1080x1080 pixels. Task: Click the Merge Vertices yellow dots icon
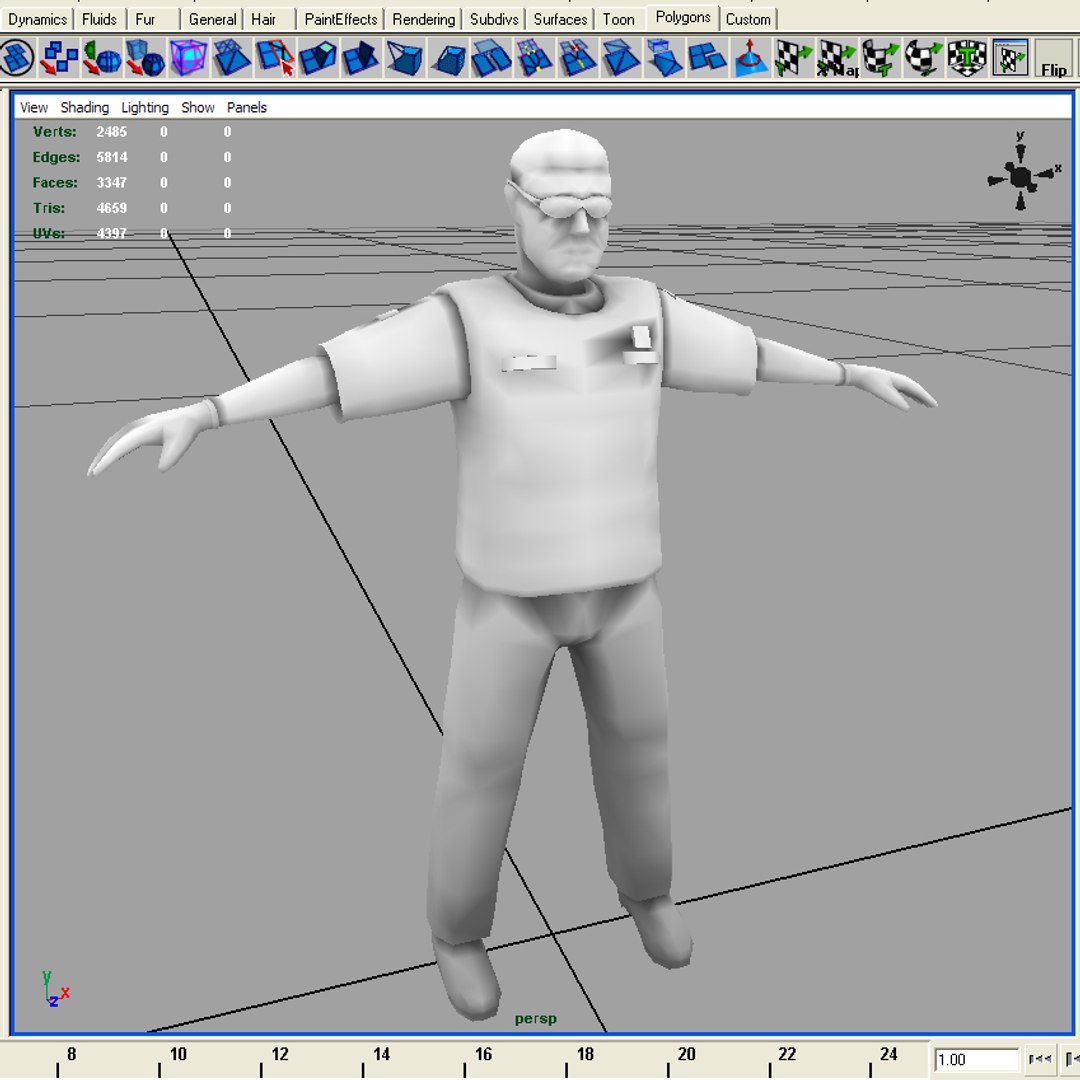pos(534,57)
